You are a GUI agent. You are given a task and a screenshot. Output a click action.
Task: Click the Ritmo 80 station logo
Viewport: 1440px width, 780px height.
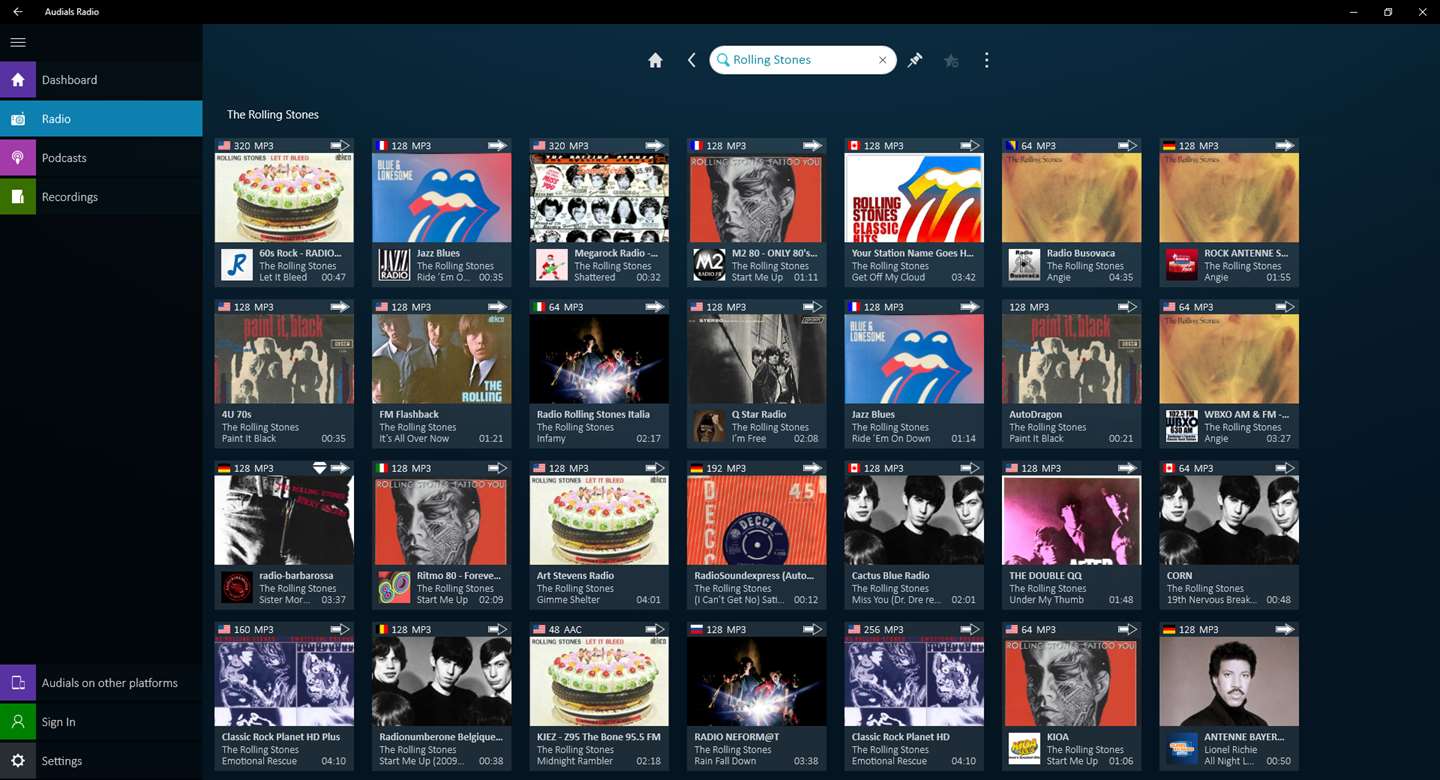394,587
